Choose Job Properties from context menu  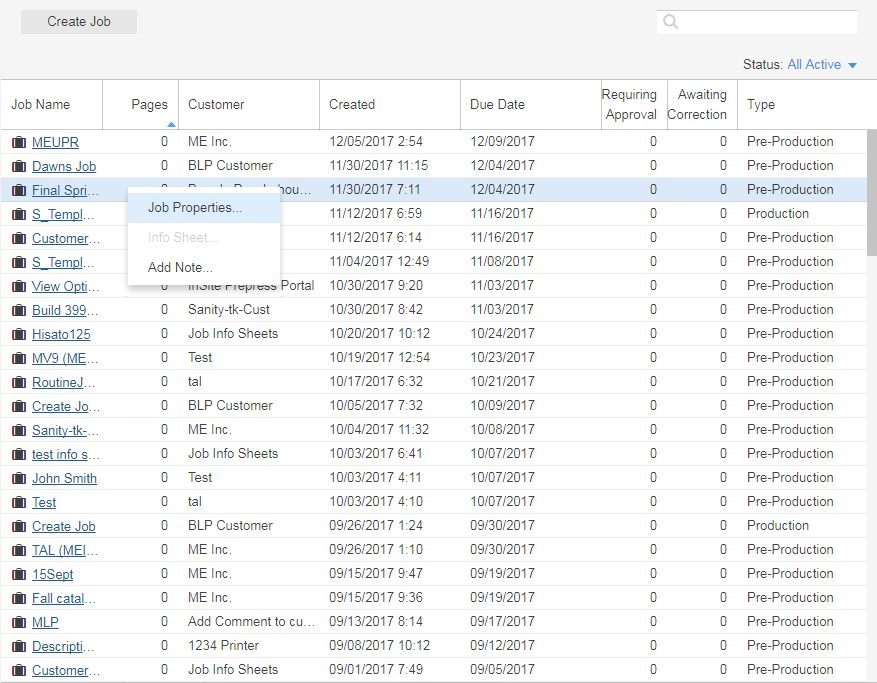195,208
